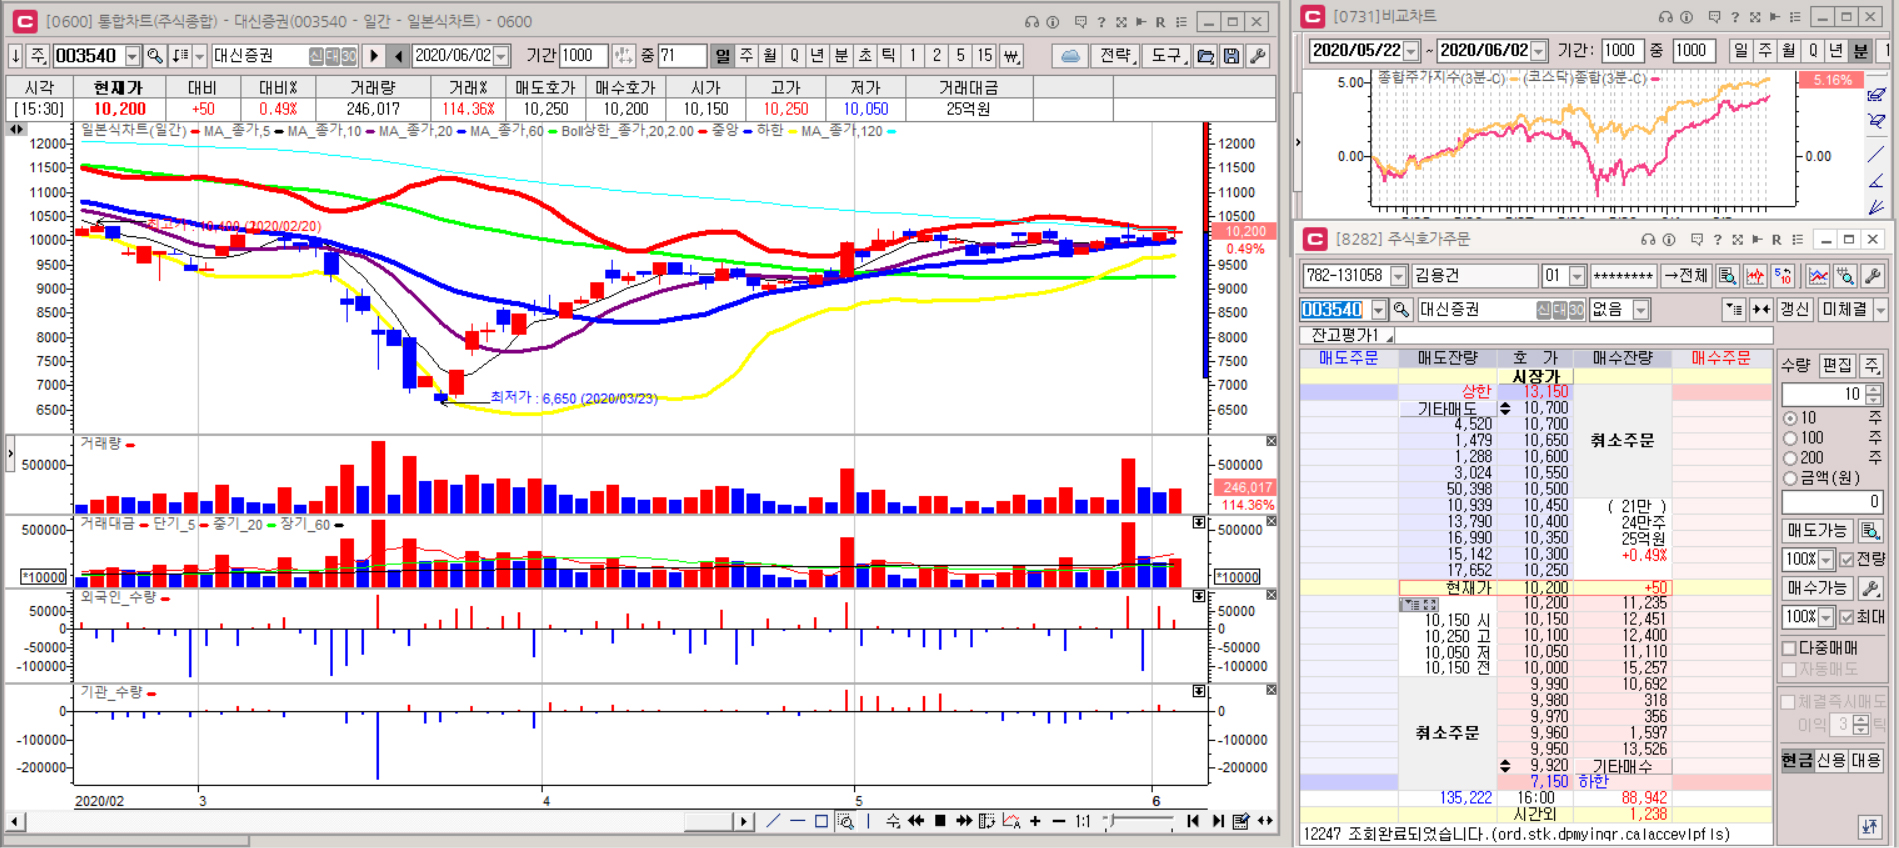
Task: Open the account number 782-131058 dropdown
Action: coord(1398,276)
